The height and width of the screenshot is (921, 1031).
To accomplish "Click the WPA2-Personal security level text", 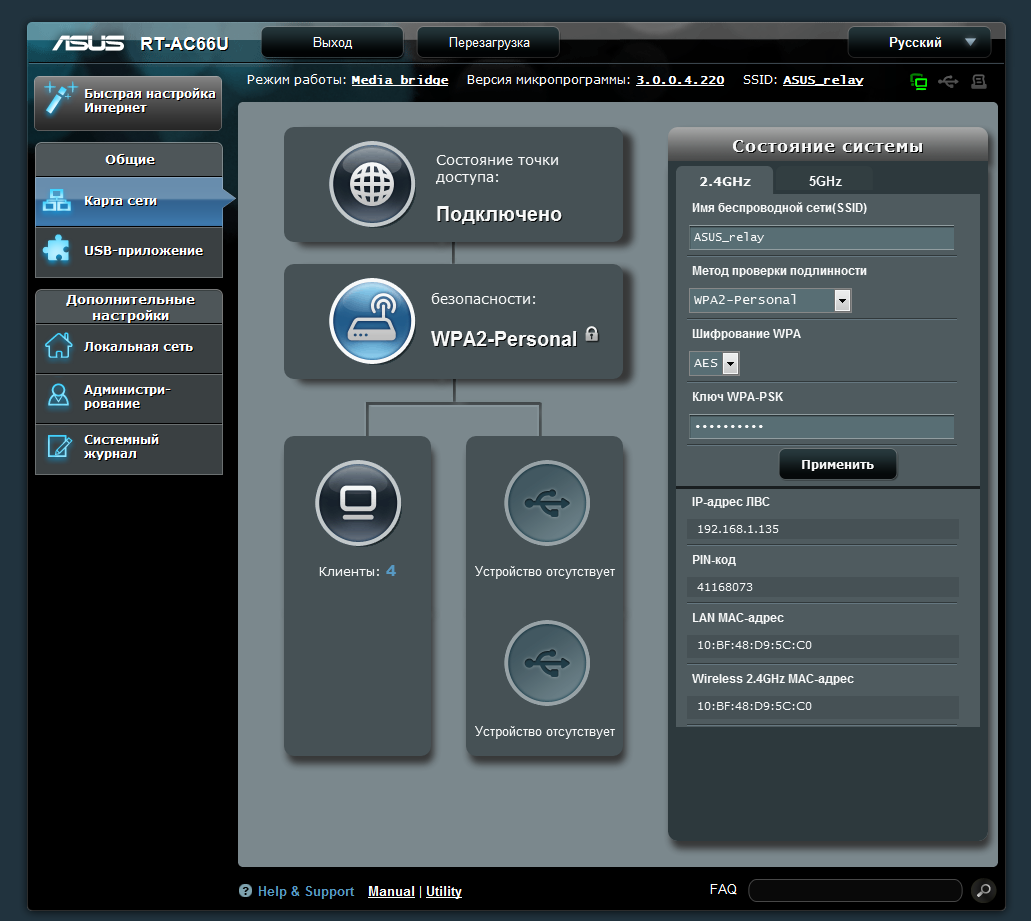I will [x=504, y=339].
